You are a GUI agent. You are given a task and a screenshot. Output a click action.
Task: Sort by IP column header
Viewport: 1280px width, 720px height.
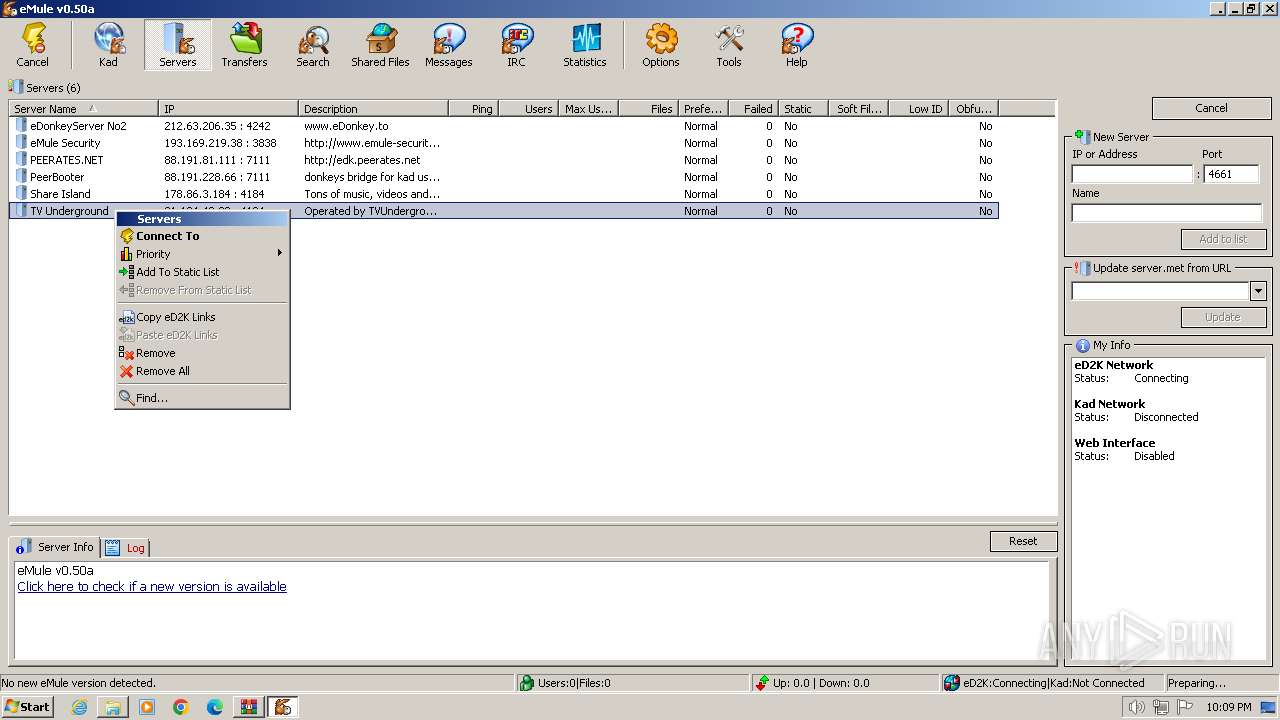pos(229,109)
